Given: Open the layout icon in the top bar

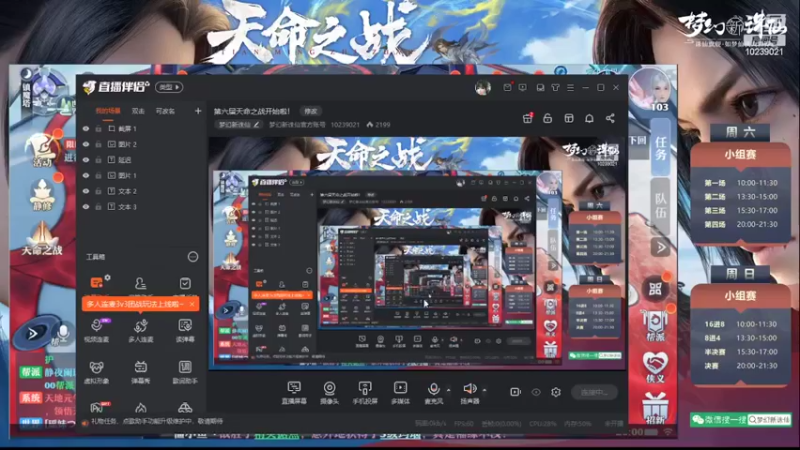Looking at the screenshot, I should 569,118.
